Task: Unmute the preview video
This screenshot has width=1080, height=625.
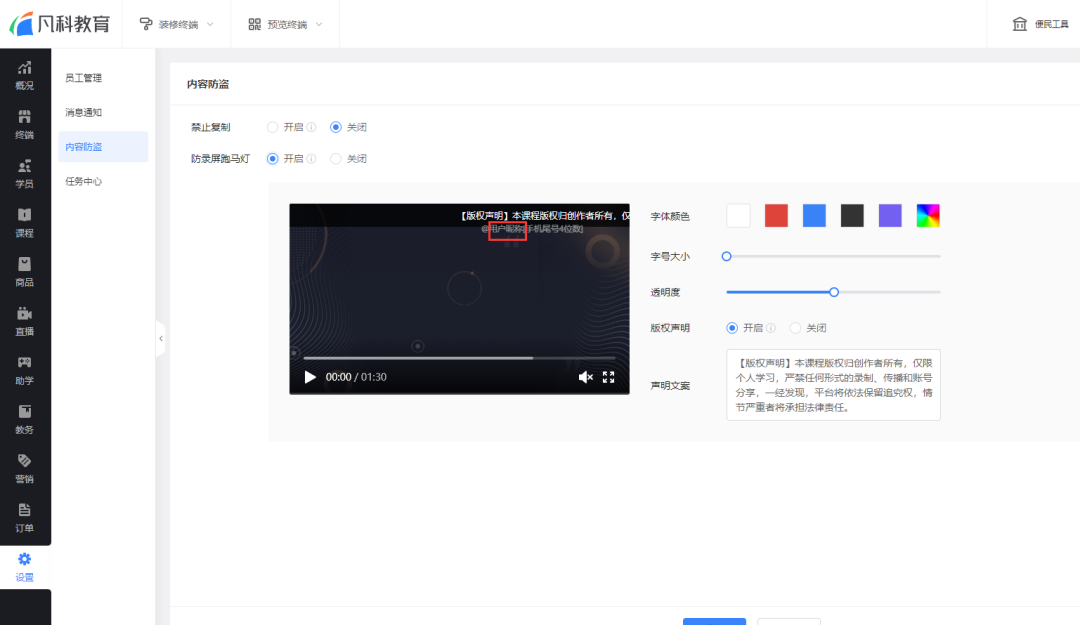Action: 585,378
